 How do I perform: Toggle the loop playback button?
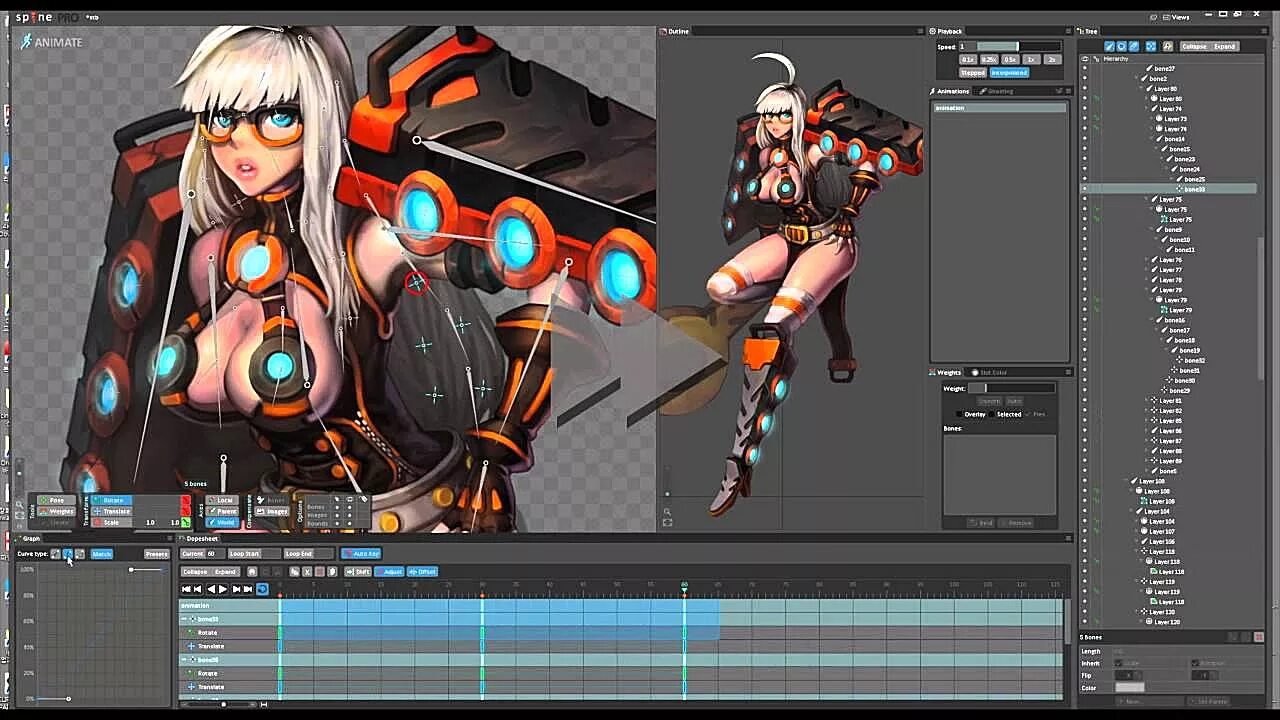(x=262, y=589)
